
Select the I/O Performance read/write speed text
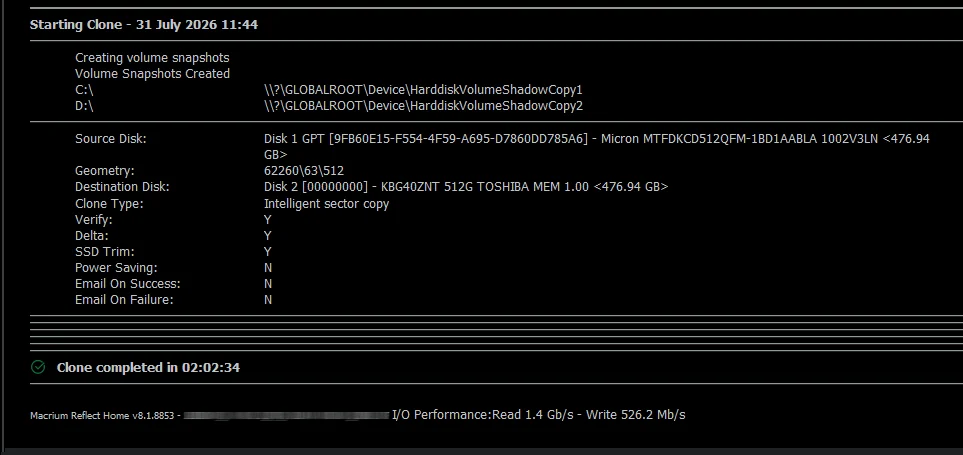539,415
